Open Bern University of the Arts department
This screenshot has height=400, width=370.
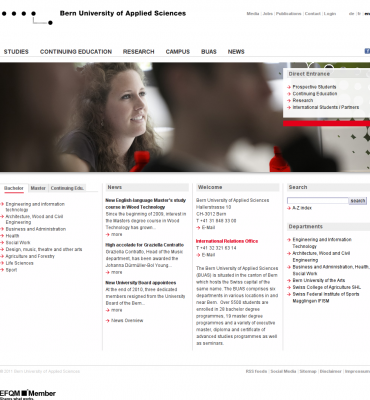tap(319, 280)
